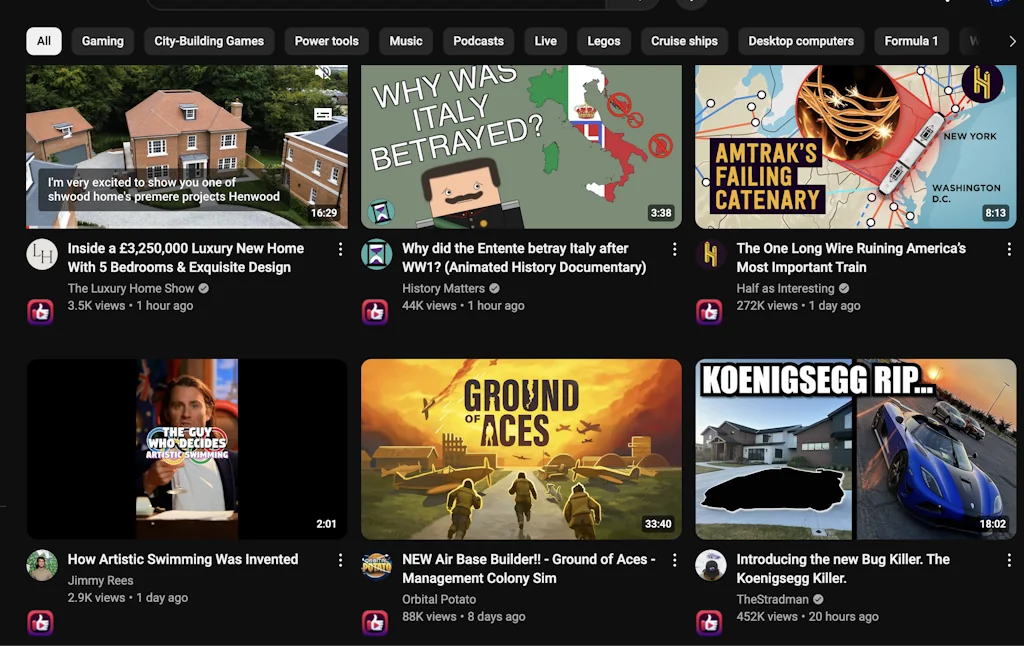Click TheStradman verified badge
1024x646 pixels.
(x=818, y=599)
